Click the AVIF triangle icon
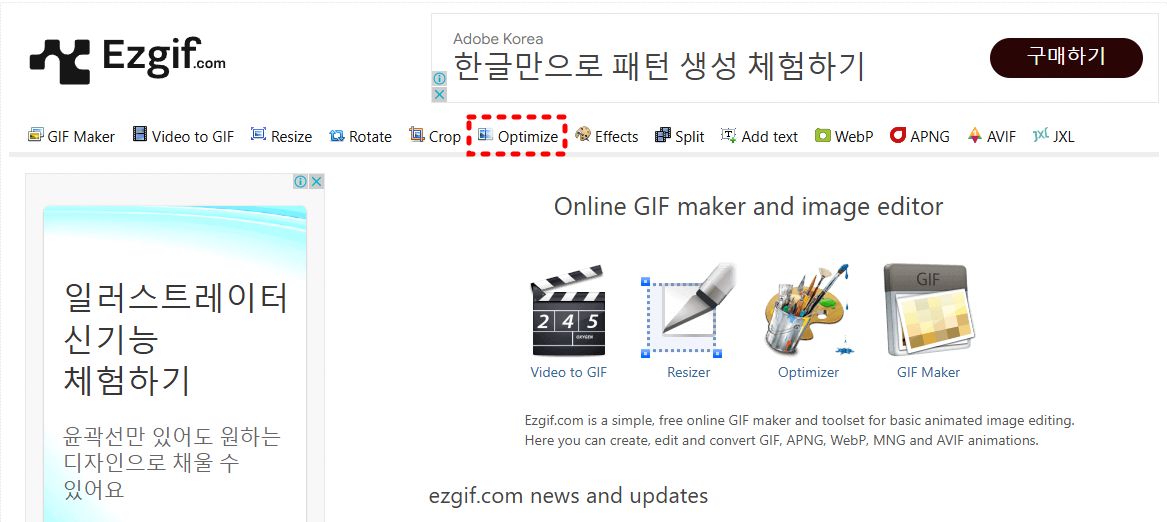This screenshot has height=522, width=1167. [974, 136]
